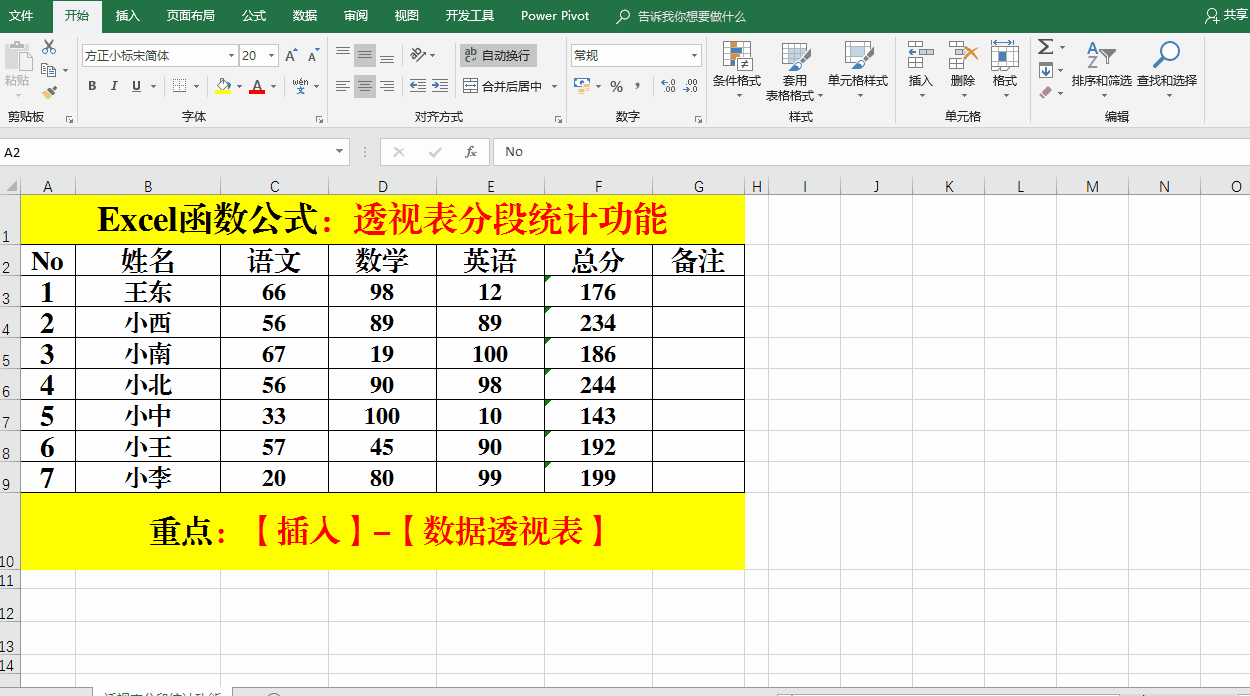Click the Copy icon in clipboard group

(x=49, y=70)
